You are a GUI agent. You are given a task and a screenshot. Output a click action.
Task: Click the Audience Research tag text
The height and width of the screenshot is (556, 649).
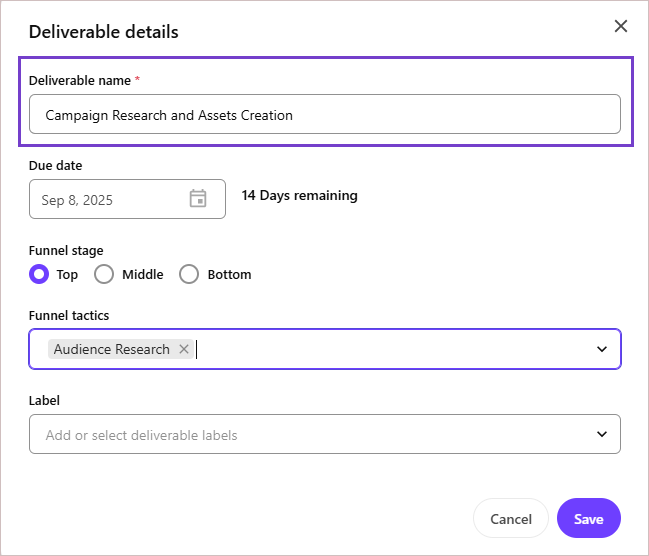coord(112,349)
